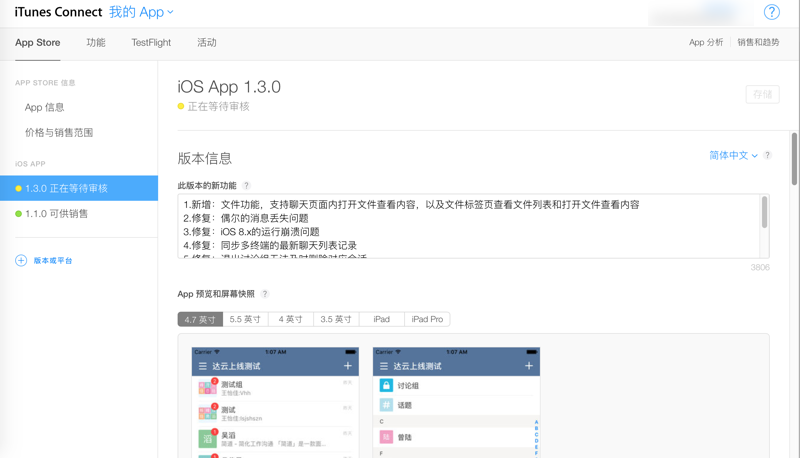Select the 3.5 英寸 screenshot size
This screenshot has width=800, height=458.
(x=336, y=319)
